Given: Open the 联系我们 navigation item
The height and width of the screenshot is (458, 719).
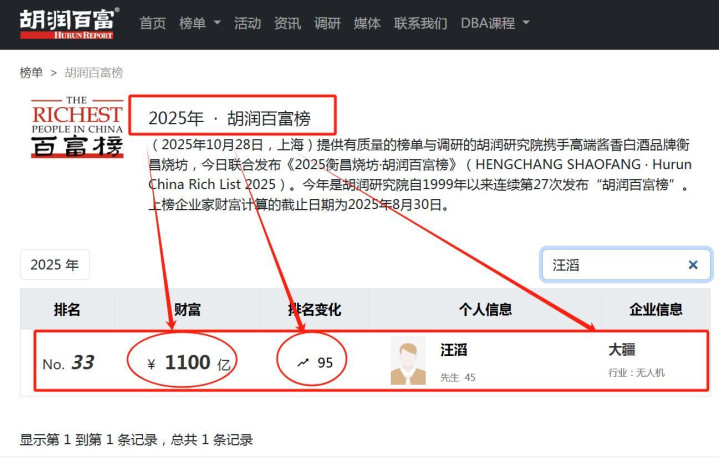Looking at the screenshot, I should [420, 23].
